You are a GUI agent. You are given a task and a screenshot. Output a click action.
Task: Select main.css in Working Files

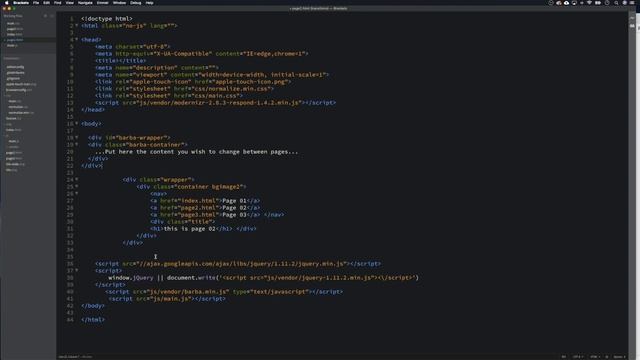pyautogui.click(x=13, y=23)
